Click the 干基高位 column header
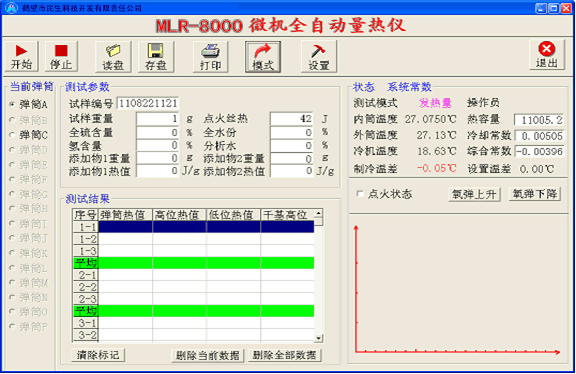Viewport: 576px width, 374px height. click(x=287, y=215)
